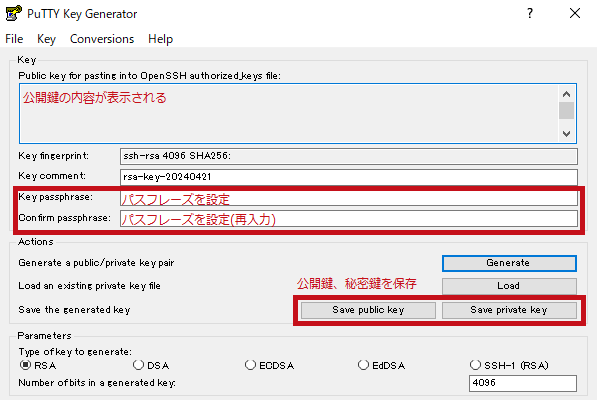Viewport: 597px width, 400px height.
Task: Select the EdDSA key type
Action: click(x=363, y=365)
